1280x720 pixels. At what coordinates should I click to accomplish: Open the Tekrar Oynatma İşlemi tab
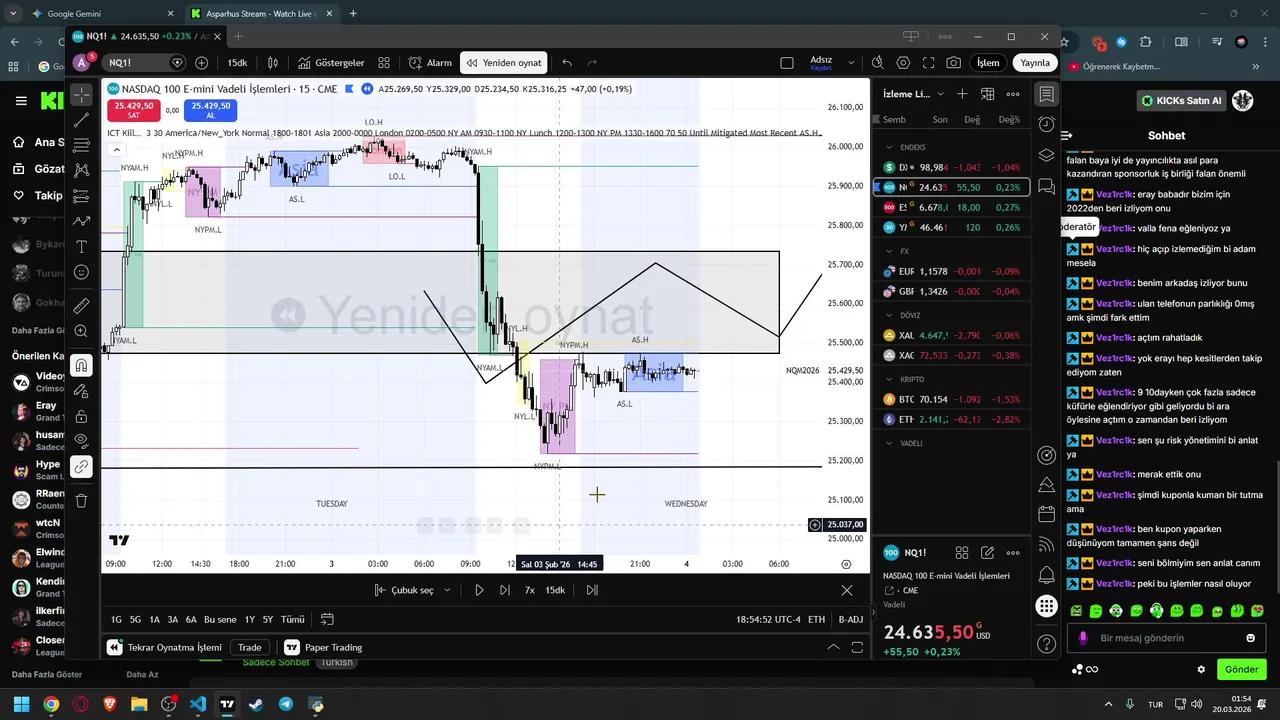[164, 647]
